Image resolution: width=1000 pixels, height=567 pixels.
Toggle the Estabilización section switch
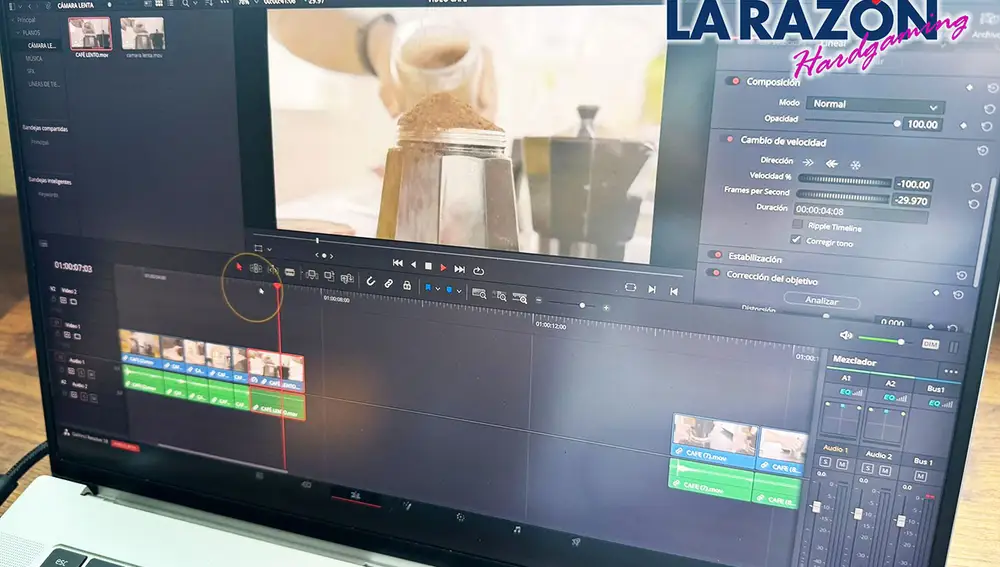coord(714,254)
